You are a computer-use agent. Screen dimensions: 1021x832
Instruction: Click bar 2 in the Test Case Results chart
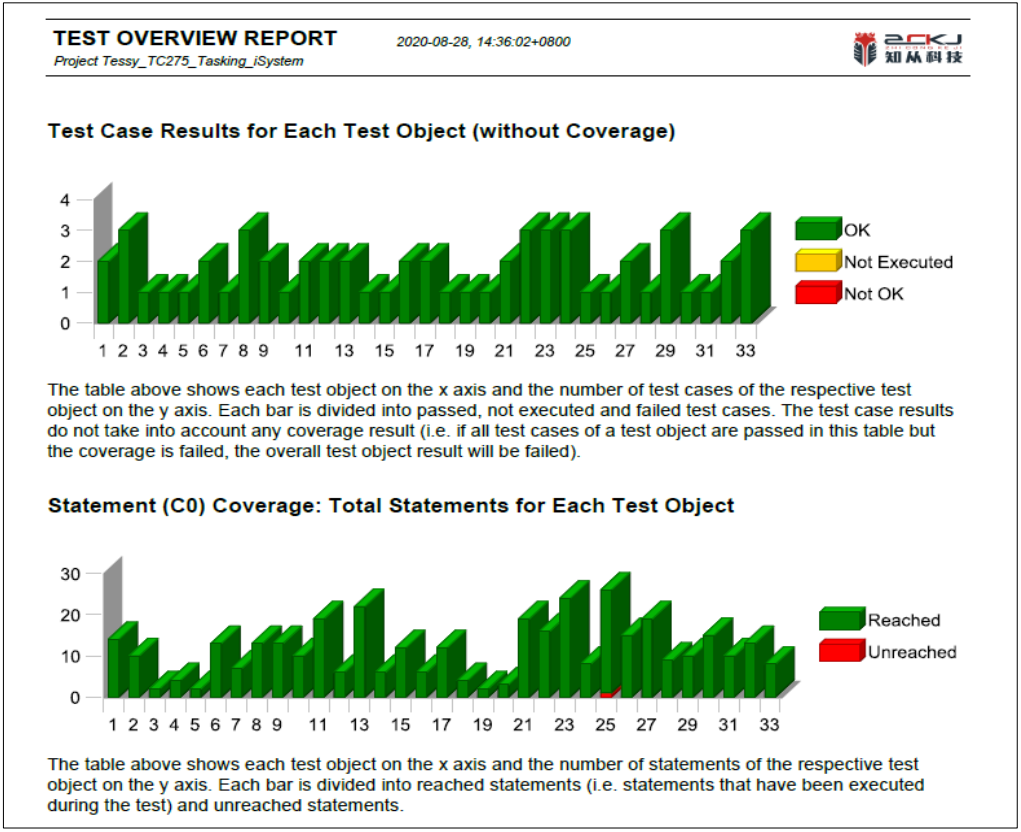[x=126, y=275]
